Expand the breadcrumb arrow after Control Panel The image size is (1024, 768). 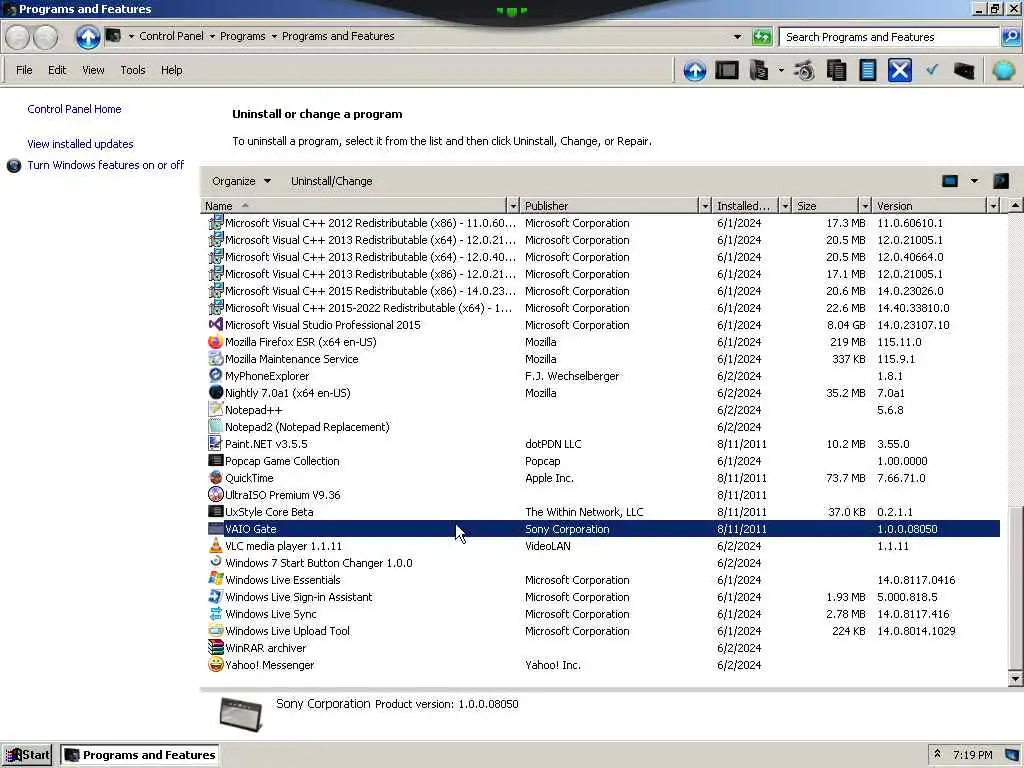[x=212, y=36]
